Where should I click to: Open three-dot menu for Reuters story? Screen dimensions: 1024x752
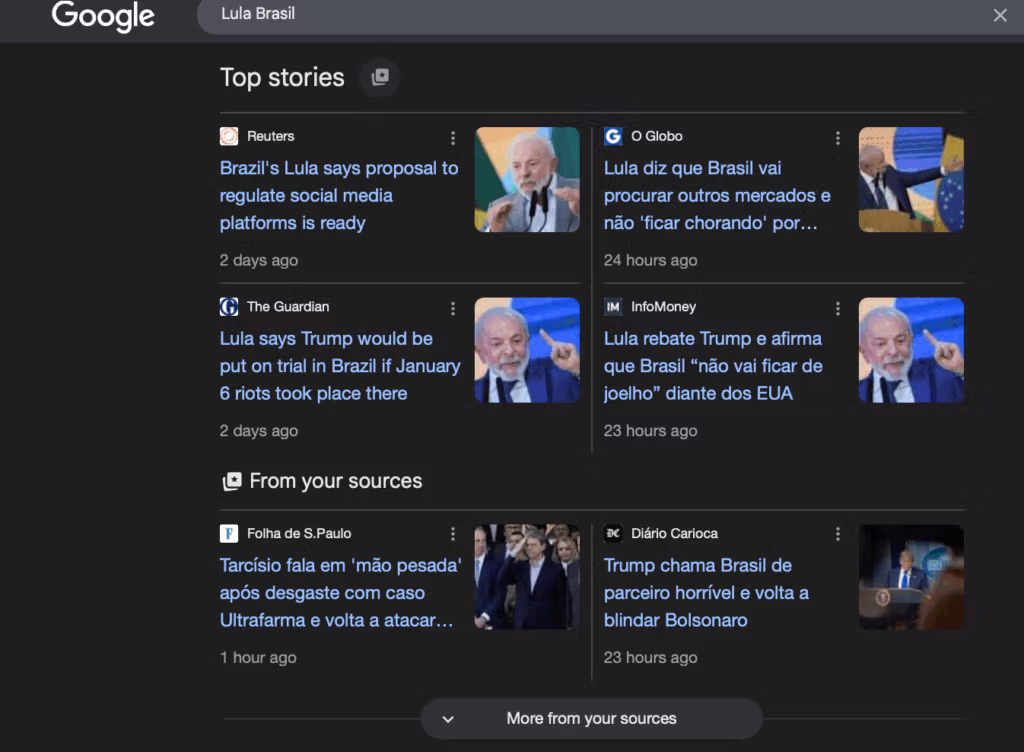pos(453,138)
